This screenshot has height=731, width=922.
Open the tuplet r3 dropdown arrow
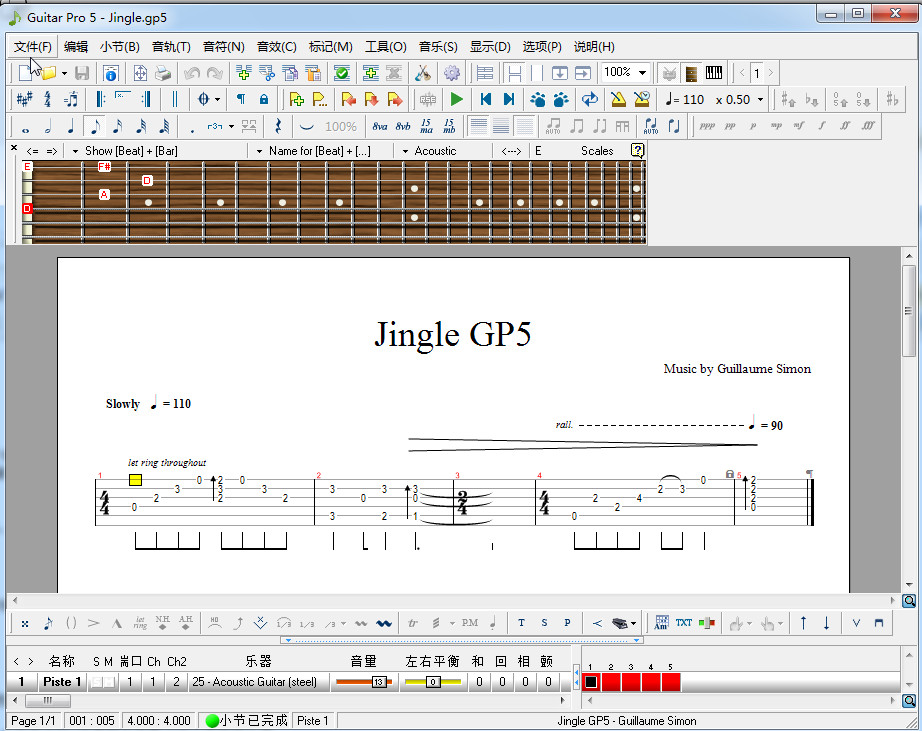[x=231, y=126]
